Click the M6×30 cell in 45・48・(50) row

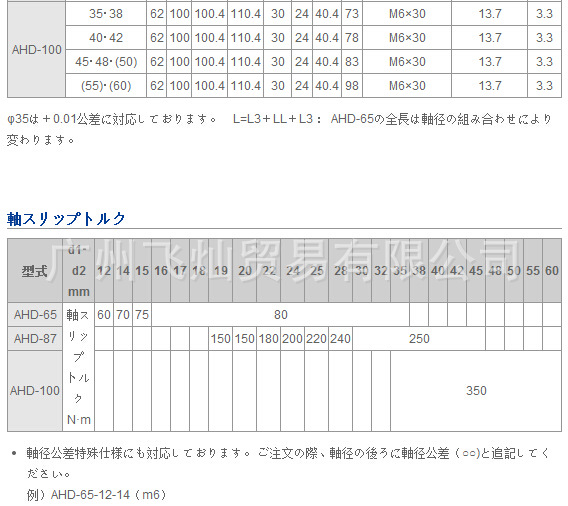point(407,62)
